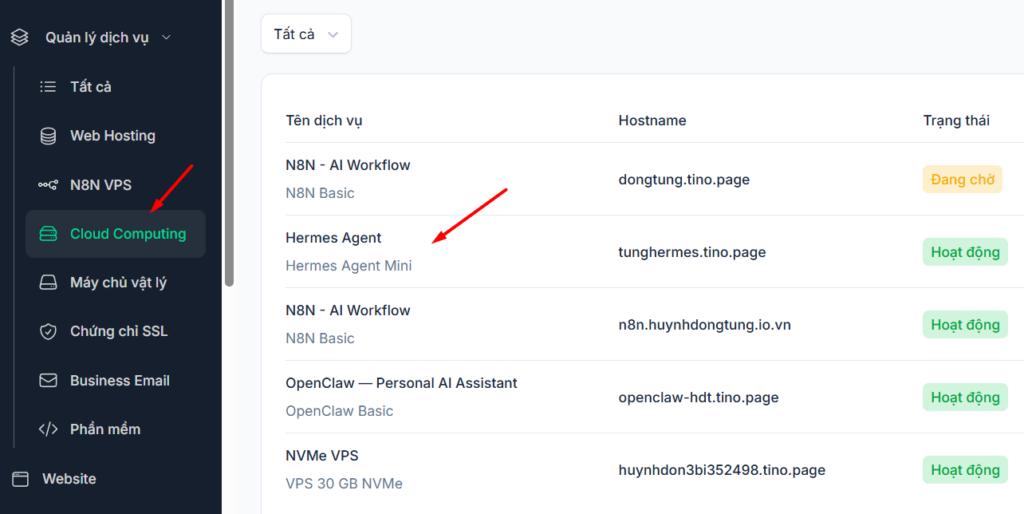Click the drive icon for Máy chủ vật lý

48,283
